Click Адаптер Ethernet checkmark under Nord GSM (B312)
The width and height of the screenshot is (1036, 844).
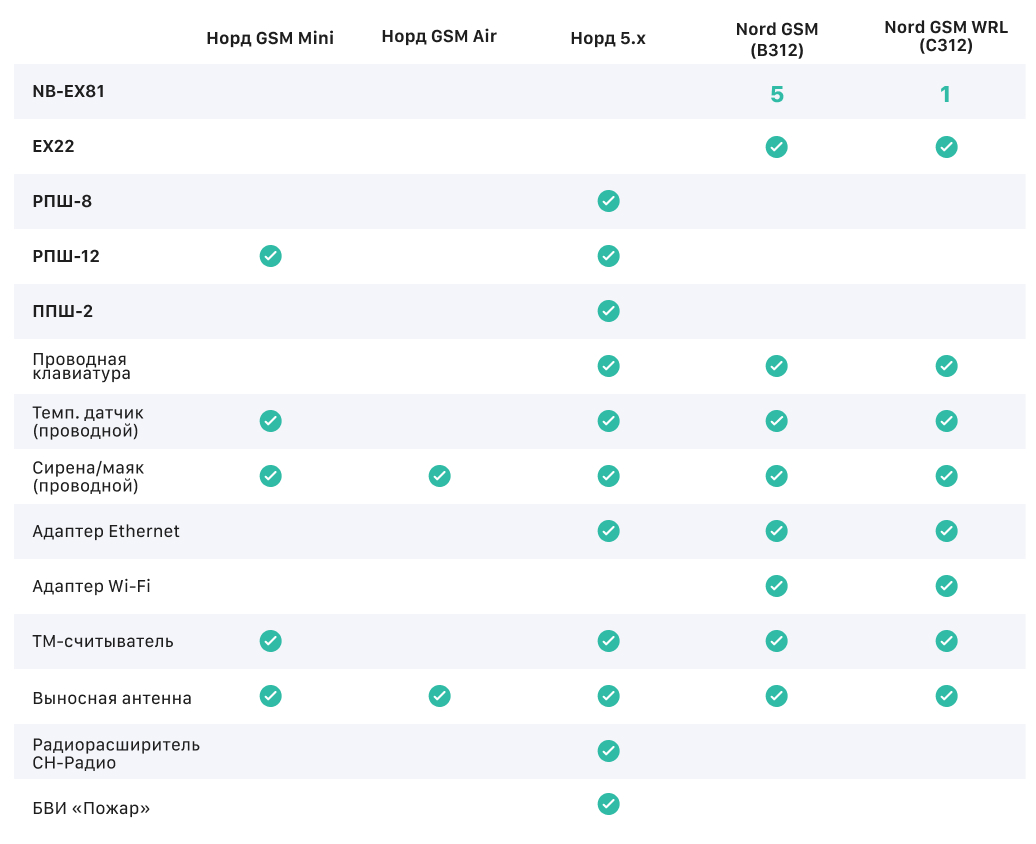776,530
